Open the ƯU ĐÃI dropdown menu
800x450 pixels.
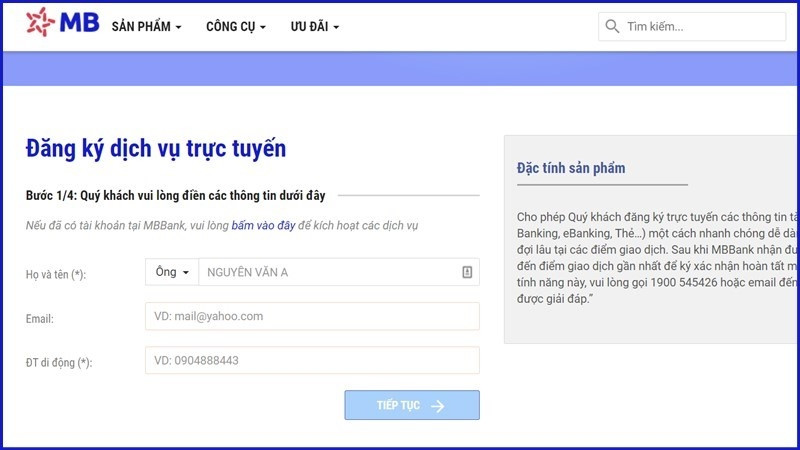pyautogui.click(x=315, y=27)
